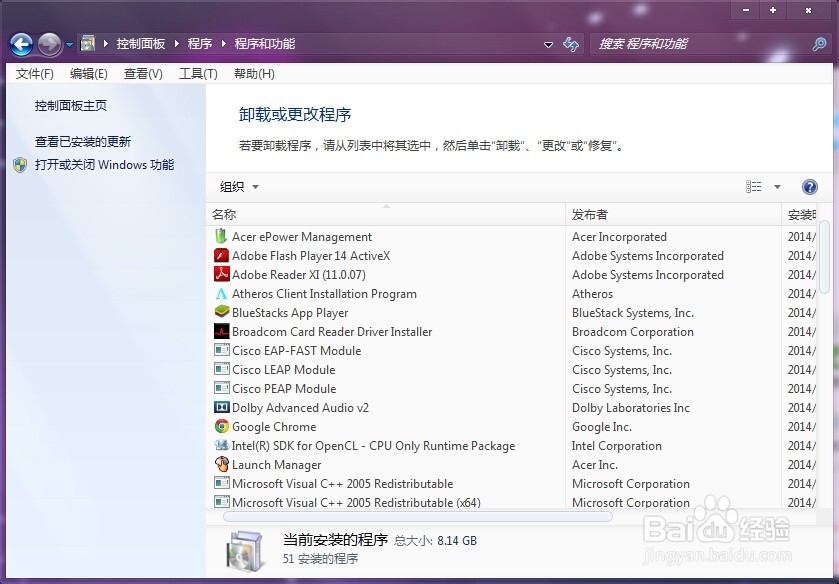The height and width of the screenshot is (584, 839).
Task: Click Intel(R) SDK for OpenCL icon
Action: coord(221,445)
